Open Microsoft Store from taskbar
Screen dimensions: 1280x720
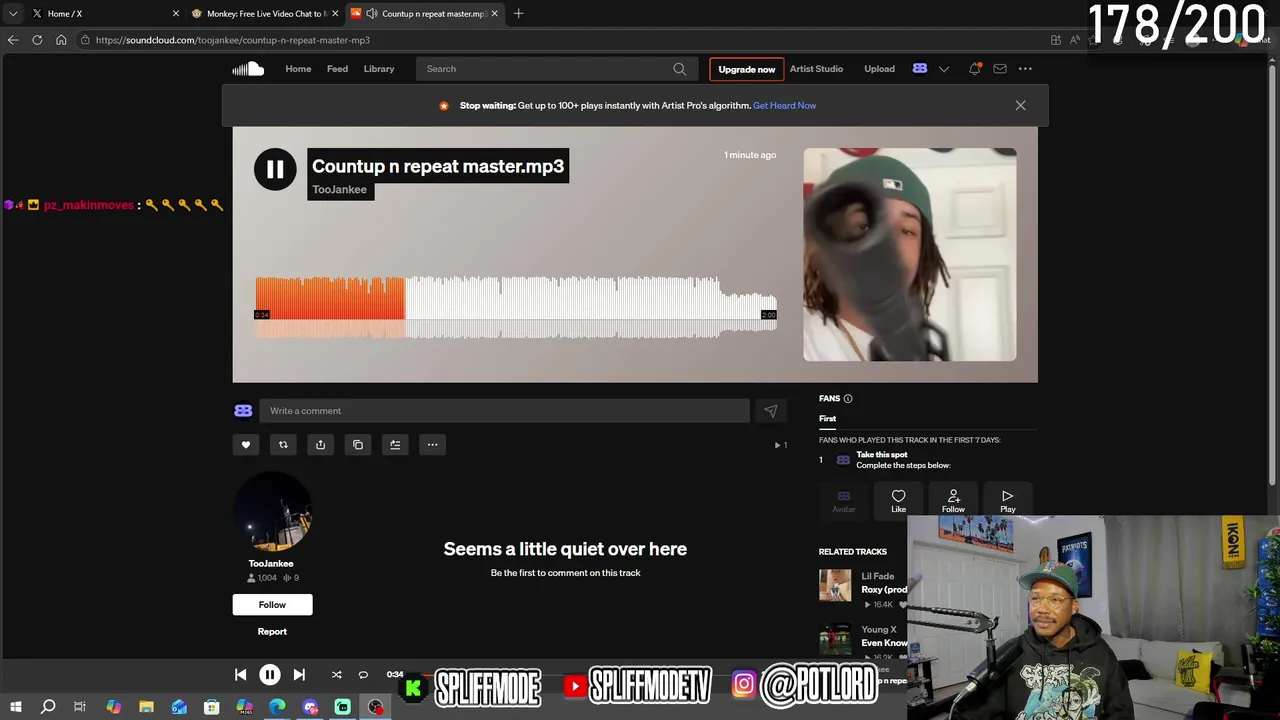coord(212,707)
